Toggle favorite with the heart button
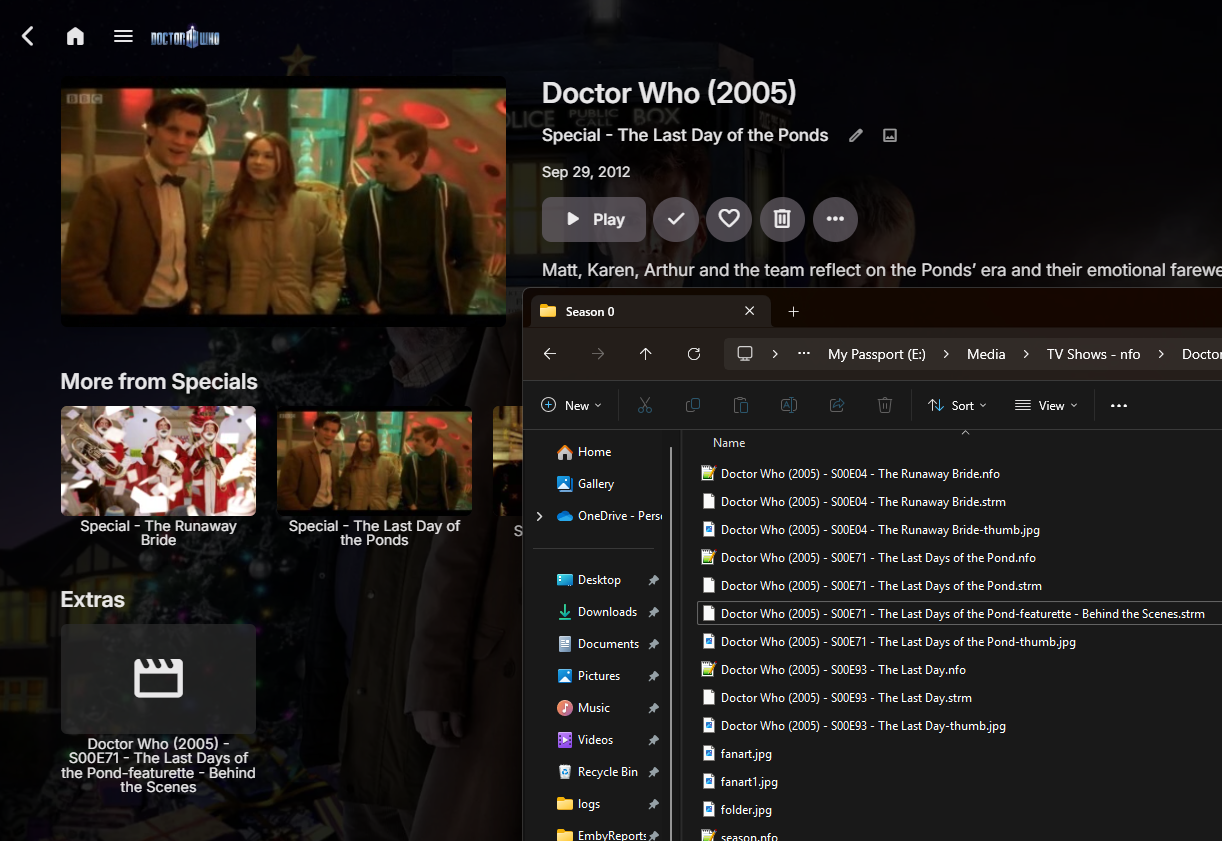Screen dimensions: 1222x841 729,219
